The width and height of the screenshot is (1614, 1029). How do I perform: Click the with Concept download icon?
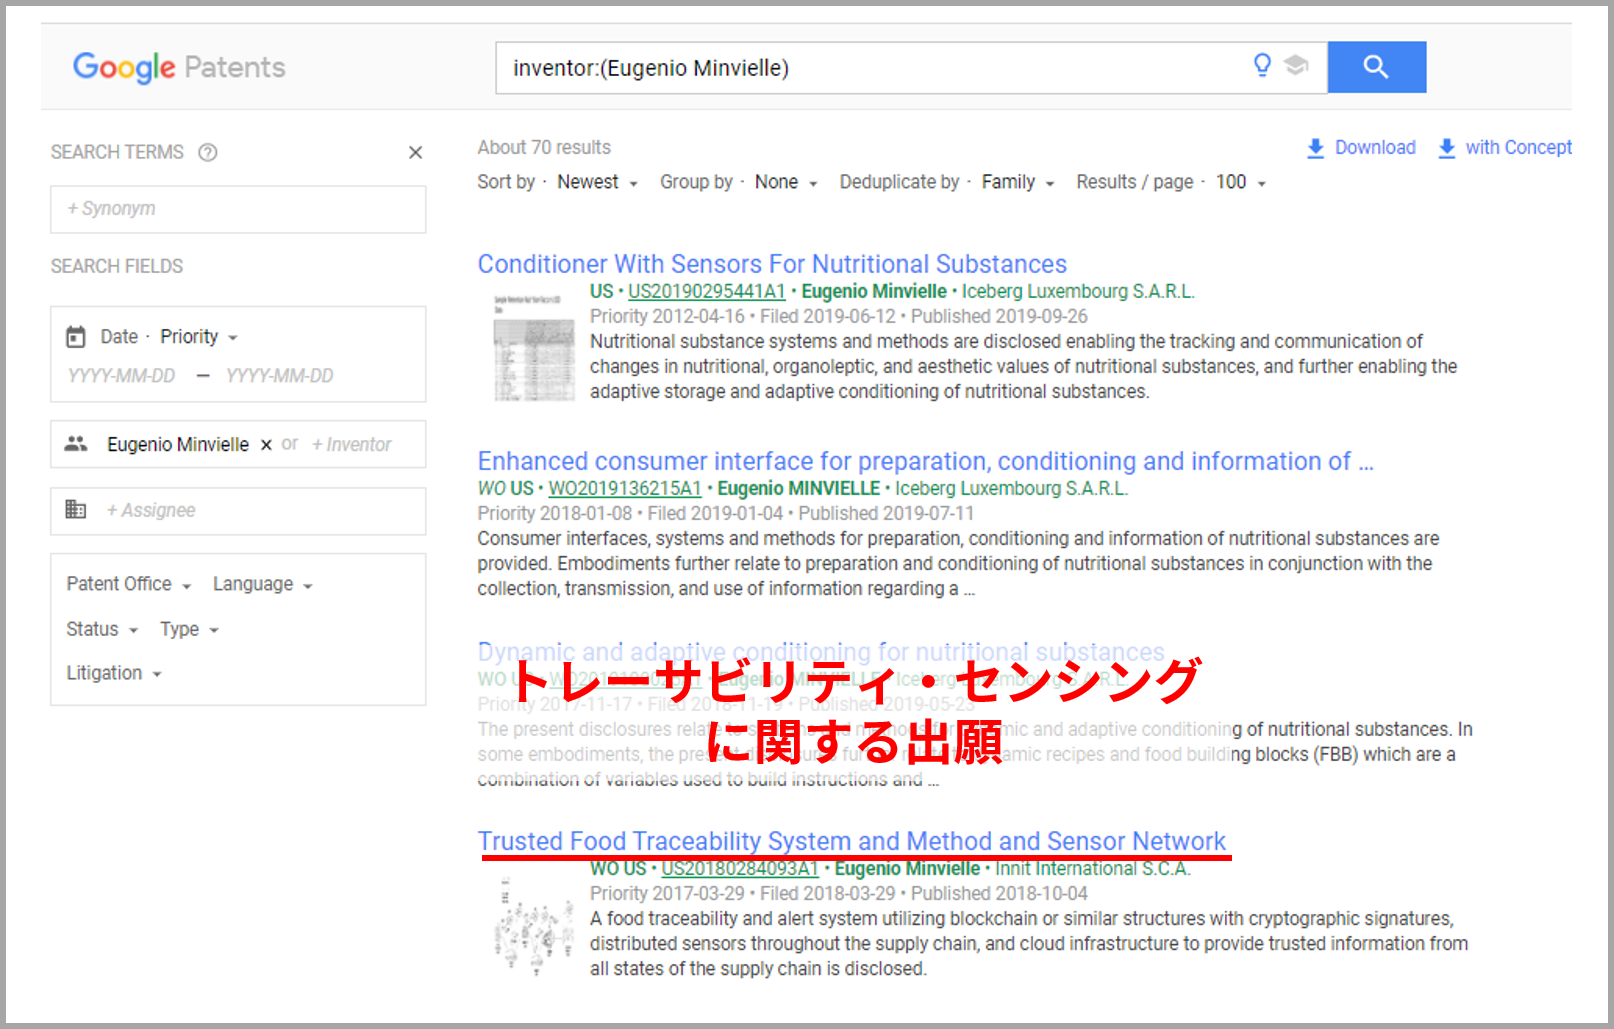coord(1446,148)
